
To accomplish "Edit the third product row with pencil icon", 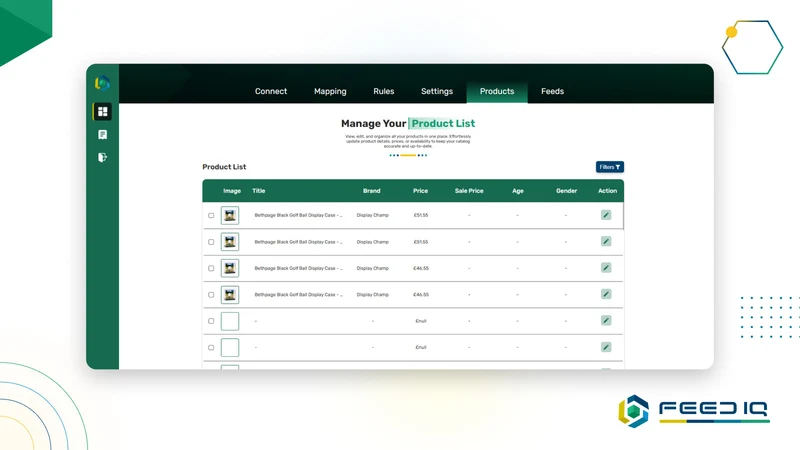I will [606, 268].
